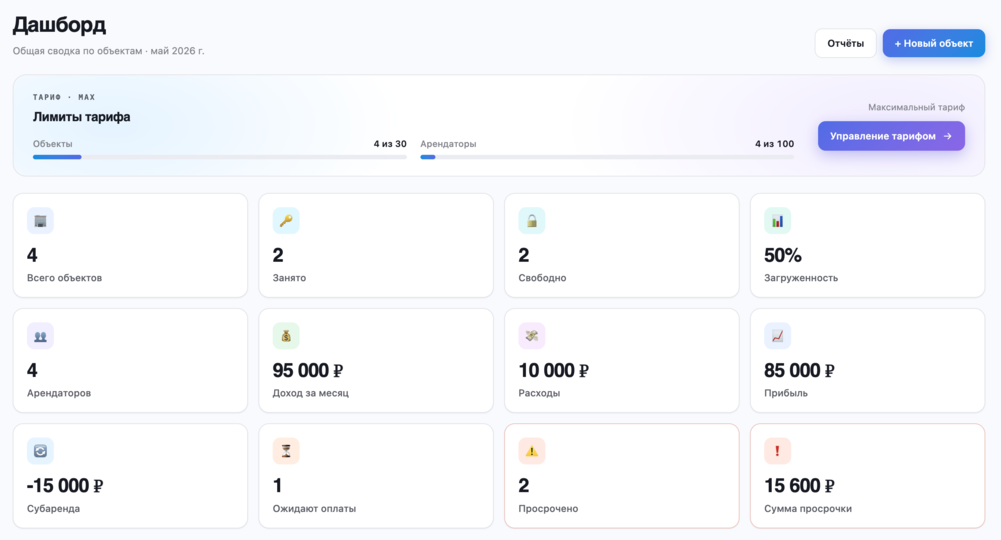This screenshot has height=540, width=1001.
Task: Click the 50% occupancy value
Action: [x=783, y=255]
